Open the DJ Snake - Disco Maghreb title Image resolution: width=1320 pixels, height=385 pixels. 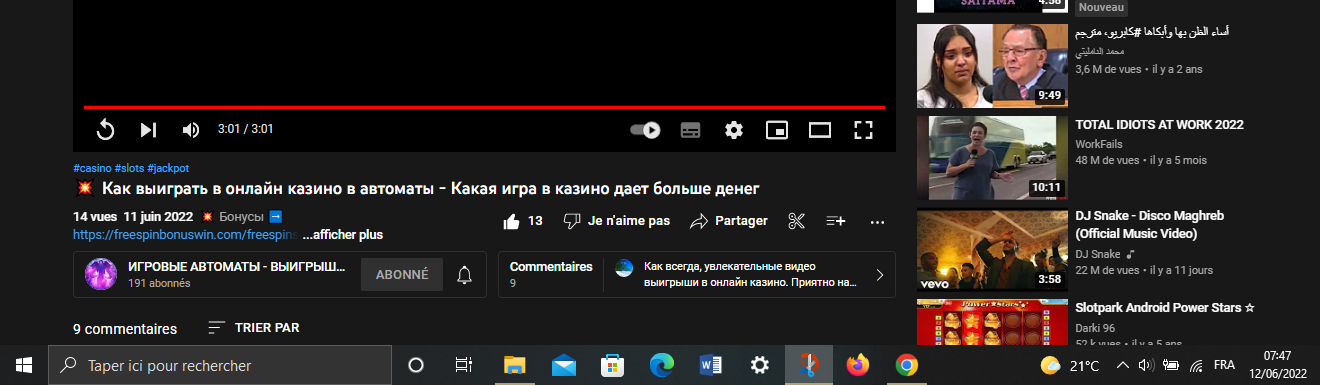(1149, 225)
